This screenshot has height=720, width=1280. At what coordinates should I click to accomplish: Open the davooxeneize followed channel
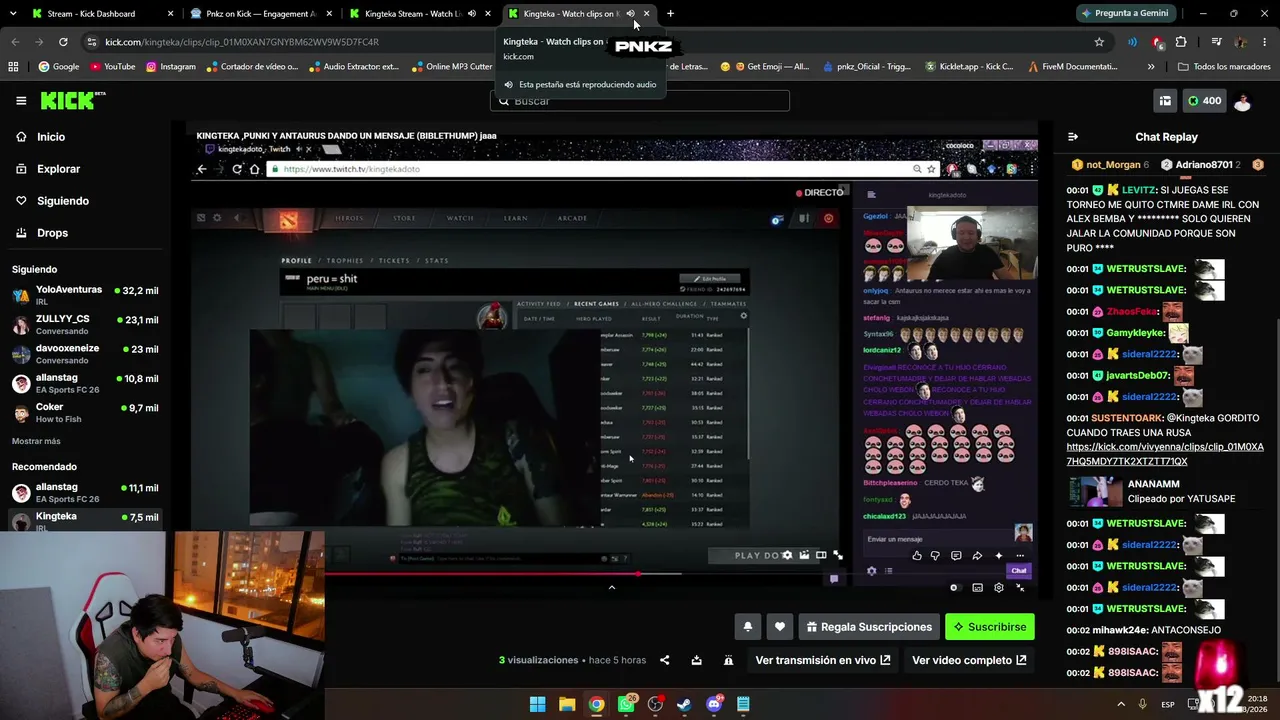coord(85,354)
